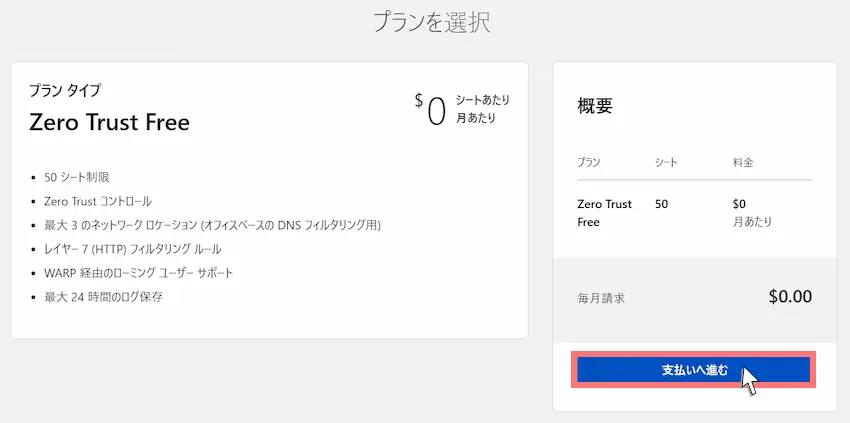Screen dimensions: 850x423
Task: Click the 概要 summary heading
Action: [595, 106]
